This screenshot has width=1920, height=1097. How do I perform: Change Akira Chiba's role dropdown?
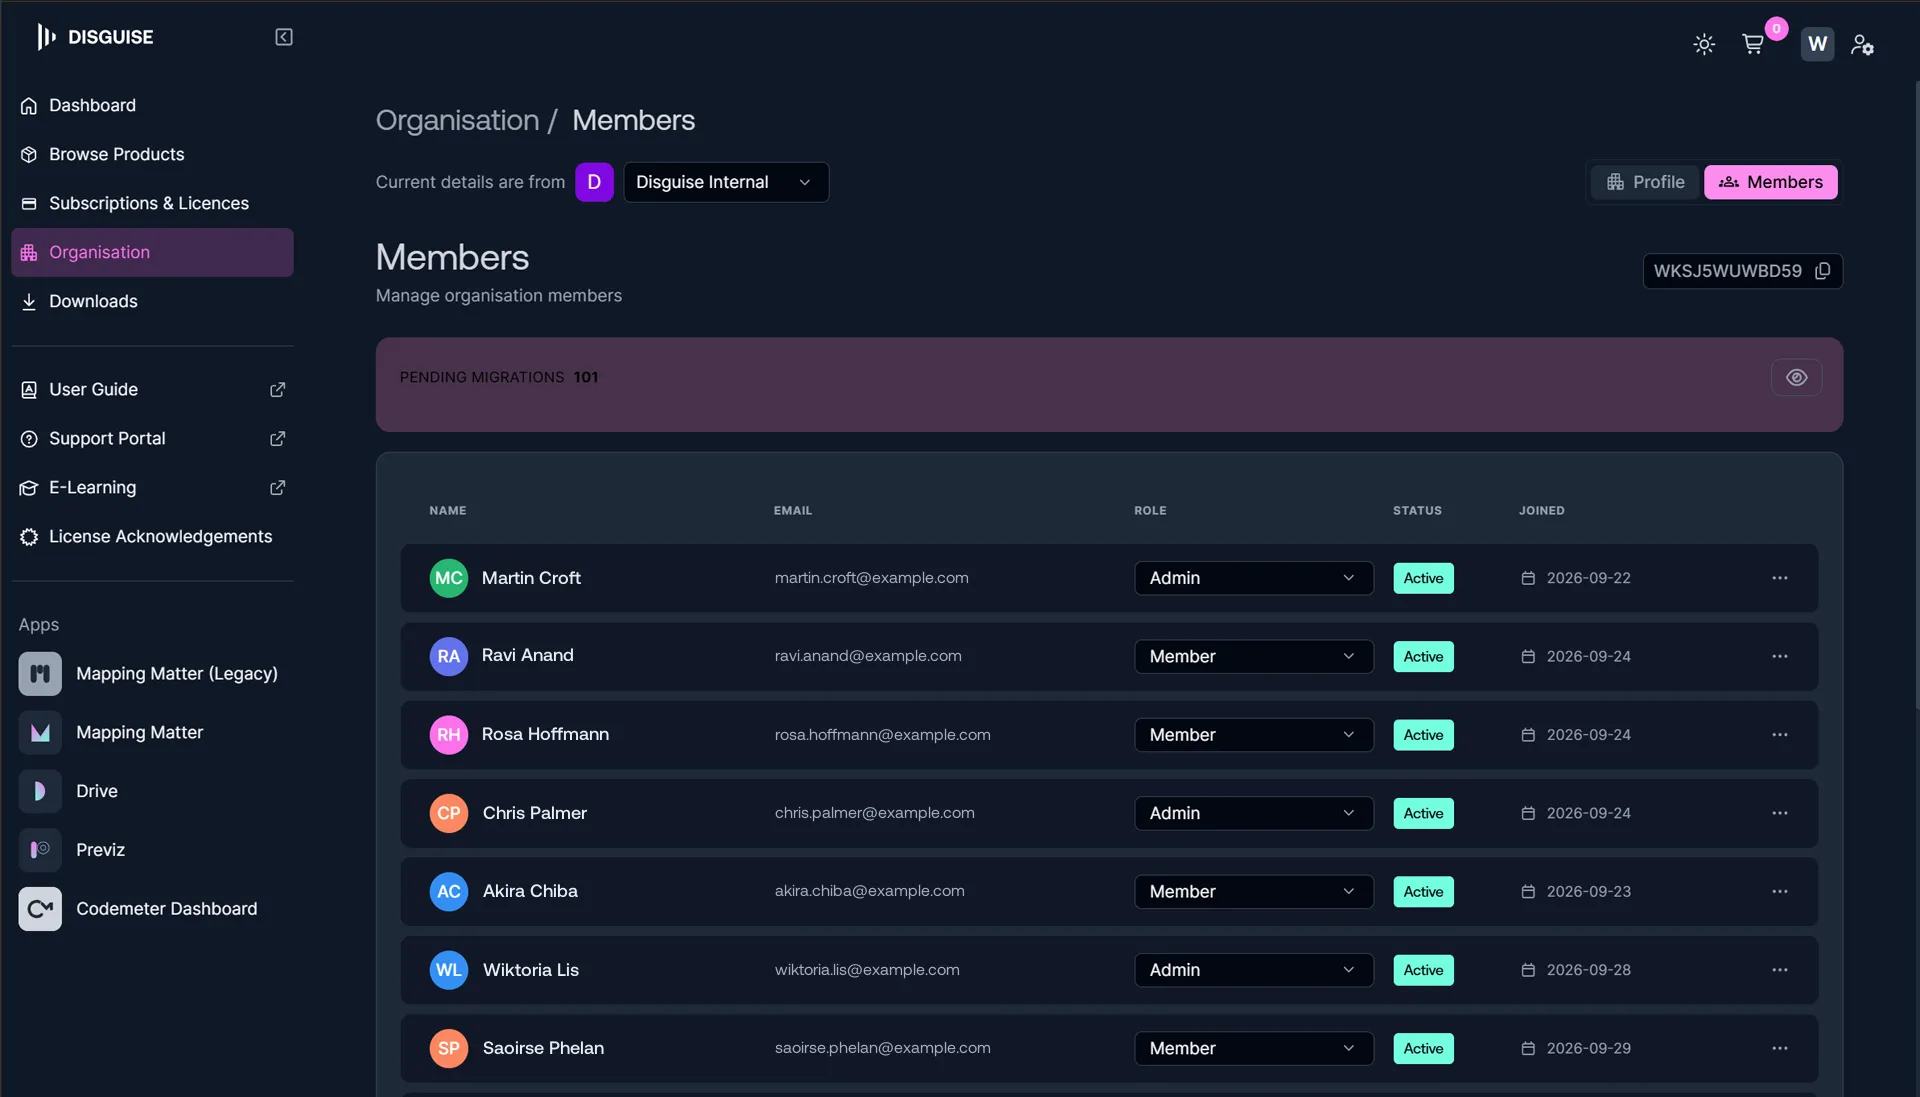tap(1253, 892)
